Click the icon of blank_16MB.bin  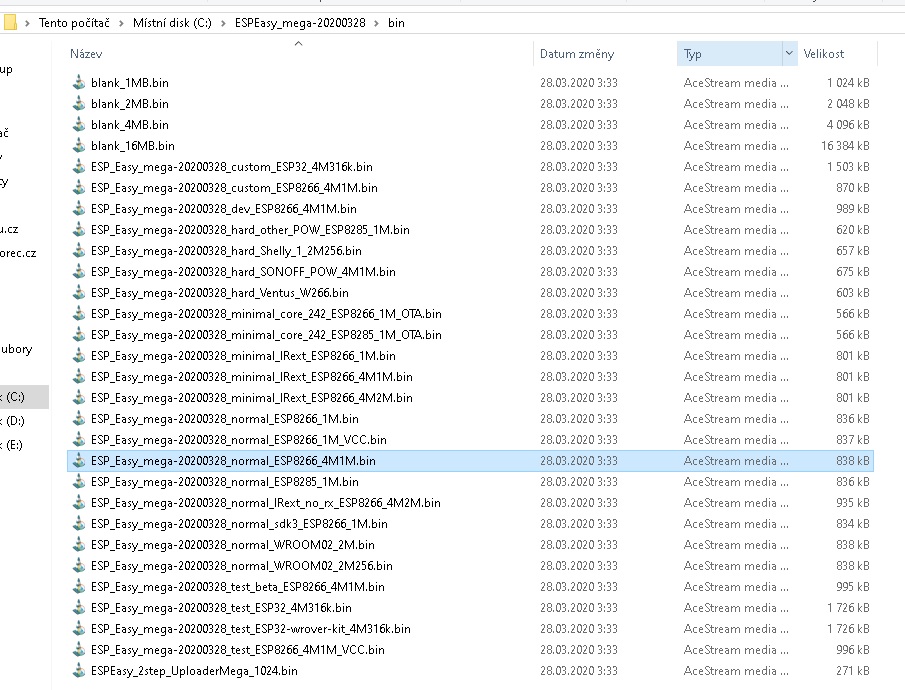pyautogui.click(x=79, y=146)
